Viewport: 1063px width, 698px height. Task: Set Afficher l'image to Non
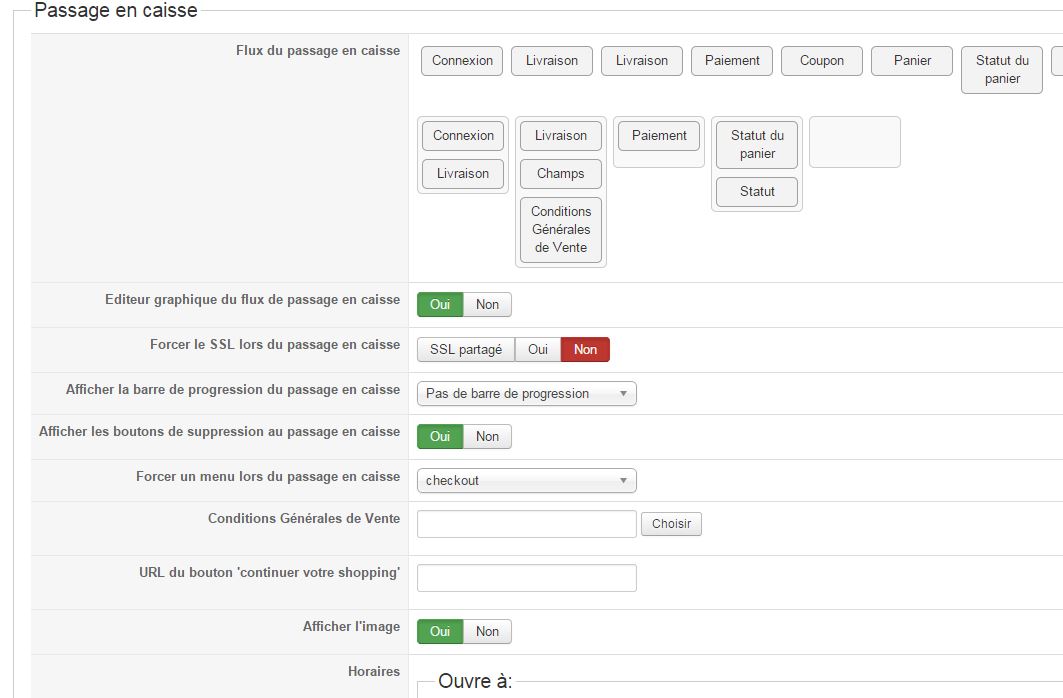point(487,632)
